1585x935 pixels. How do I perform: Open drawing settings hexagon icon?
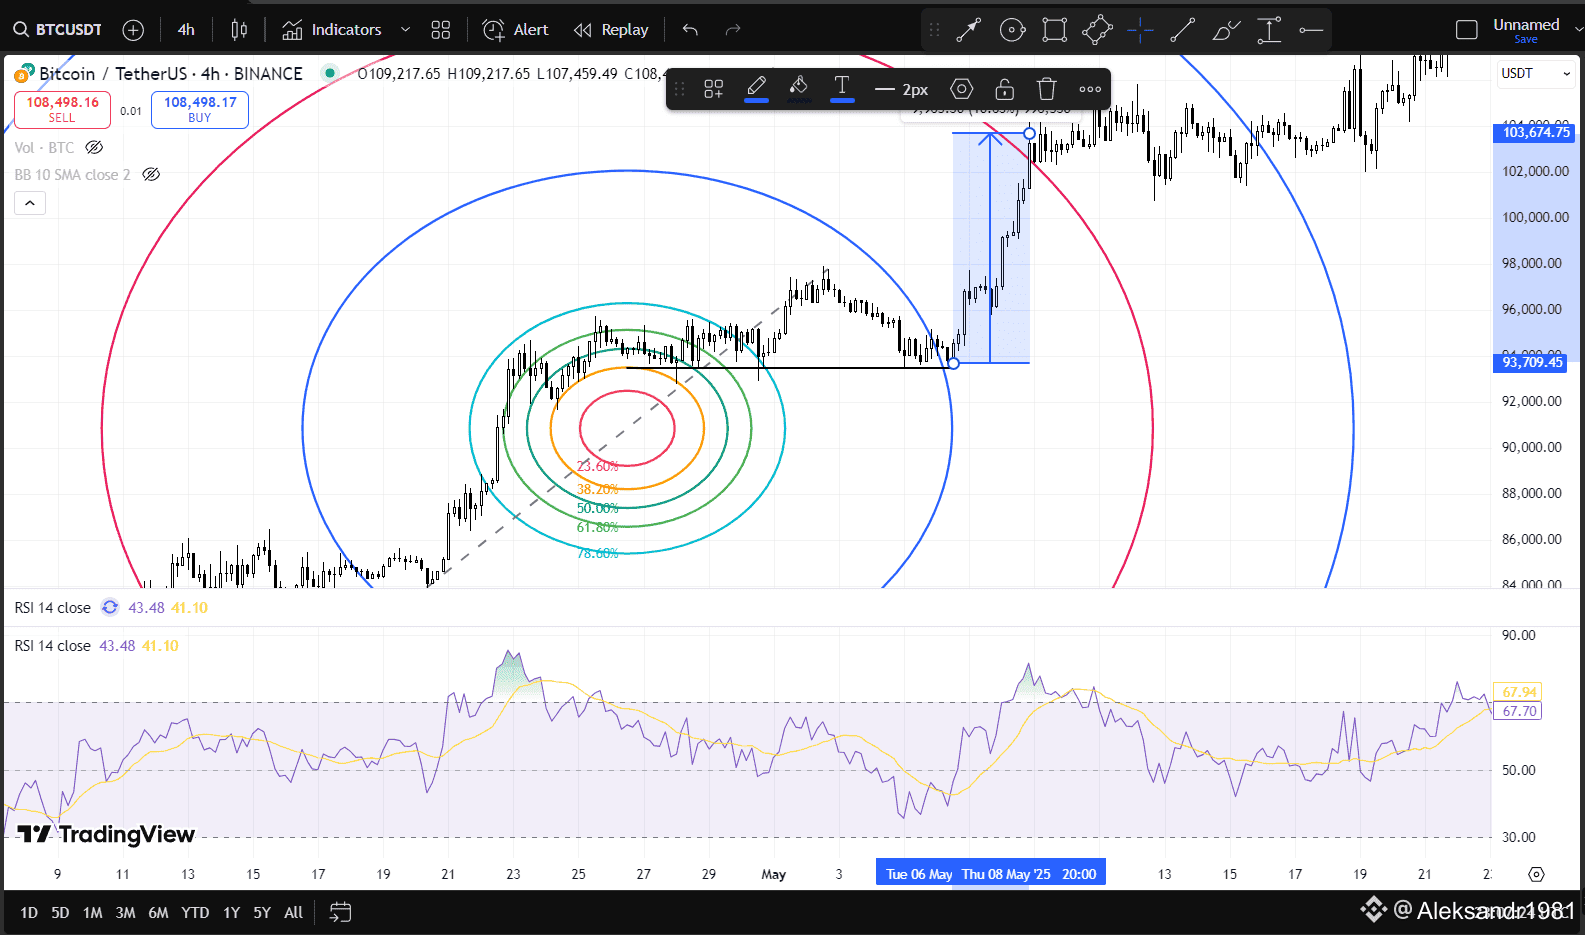(x=961, y=89)
